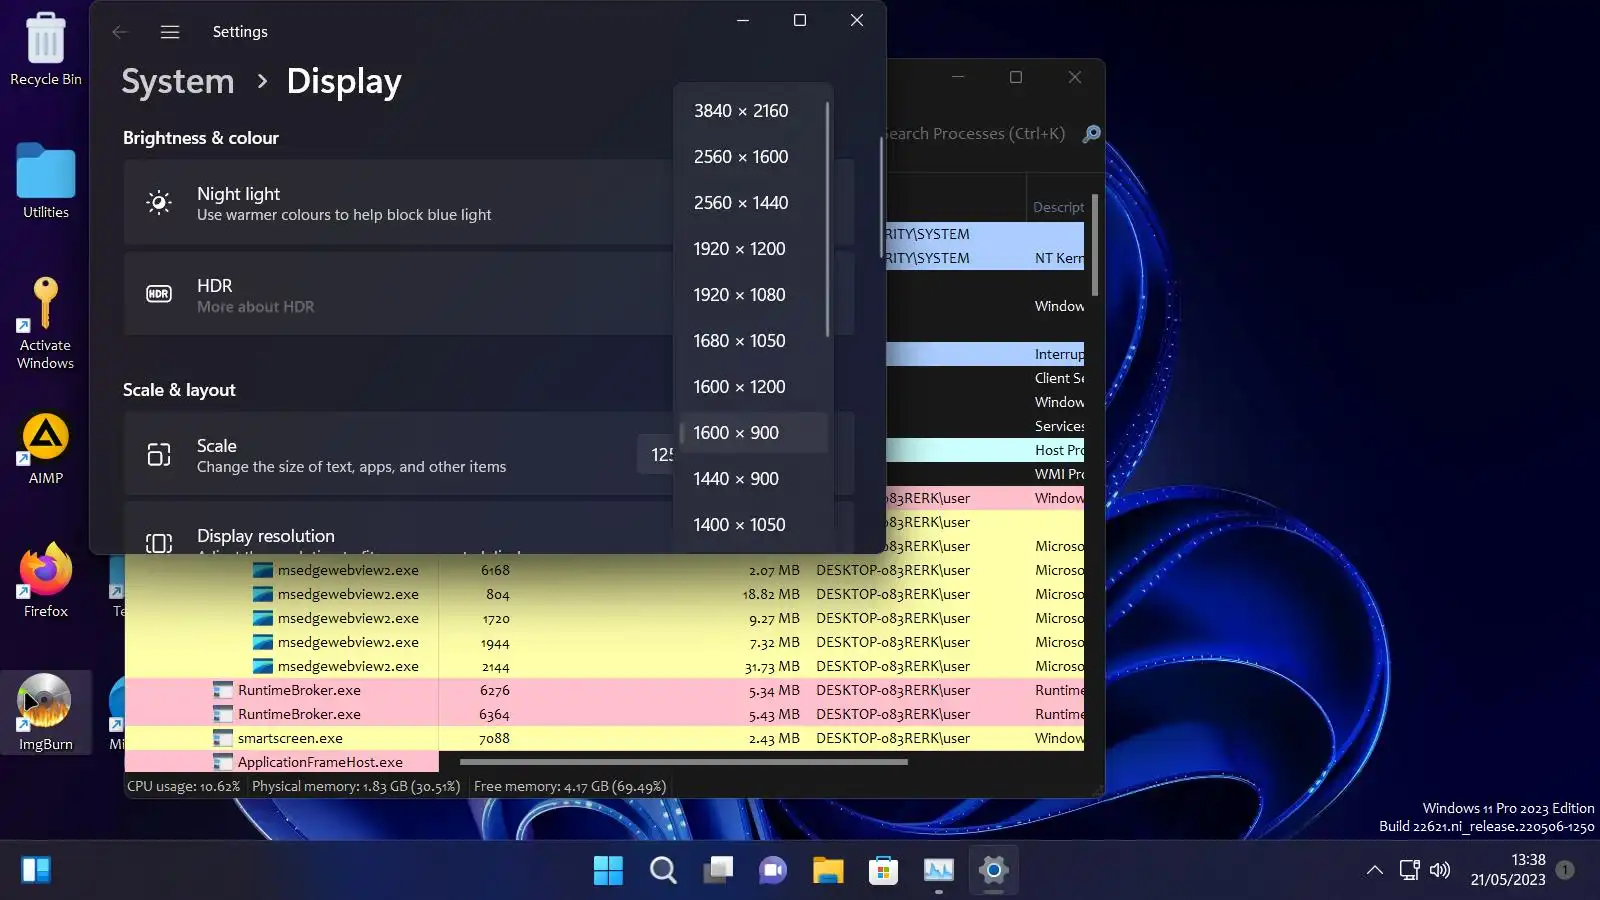1600x900 pixels.
Task: Select msedgewebview2.exe process with PID 1944
Action: point(604,642)
